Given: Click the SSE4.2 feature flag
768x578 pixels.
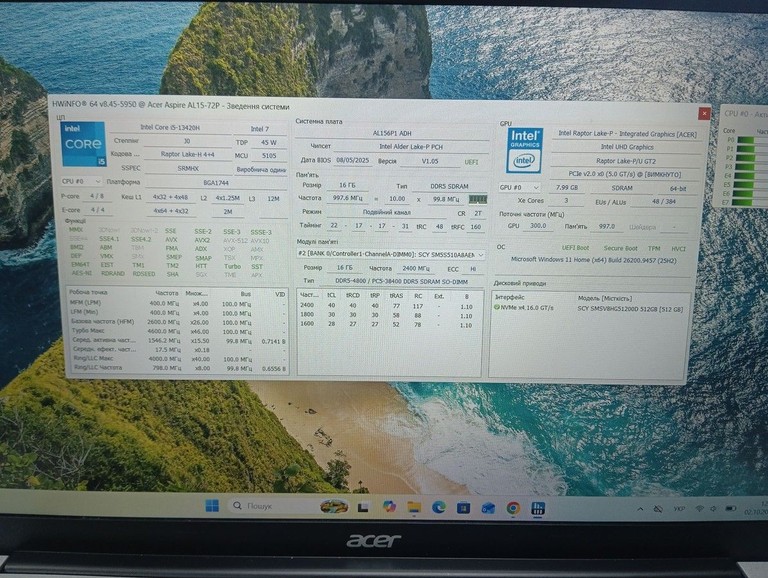Looking at the screenshot, I should (141, 239).
